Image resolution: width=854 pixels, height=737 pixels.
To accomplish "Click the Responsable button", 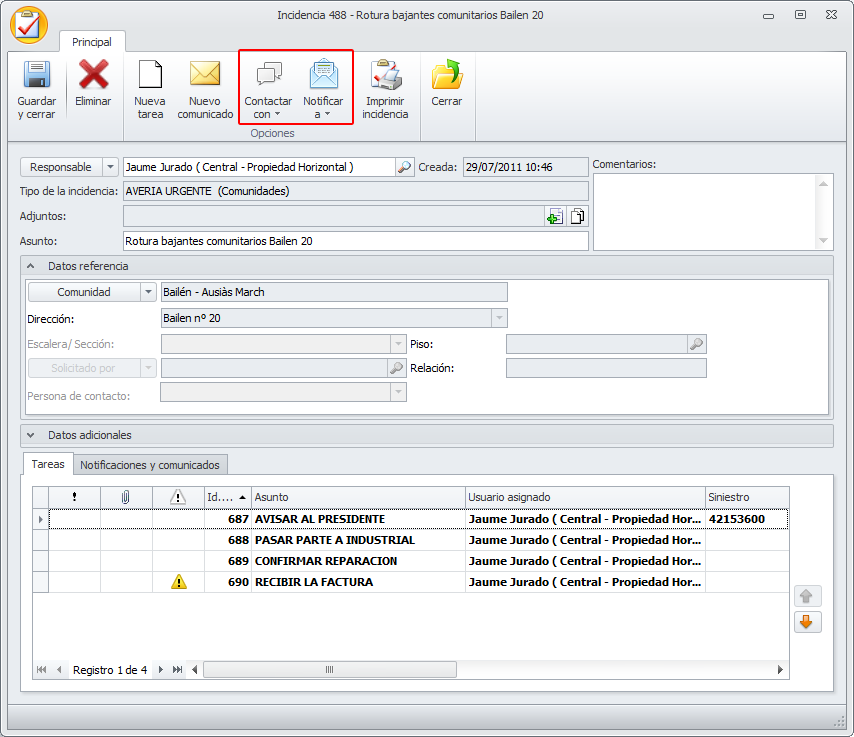I will (x=61, y=167).
